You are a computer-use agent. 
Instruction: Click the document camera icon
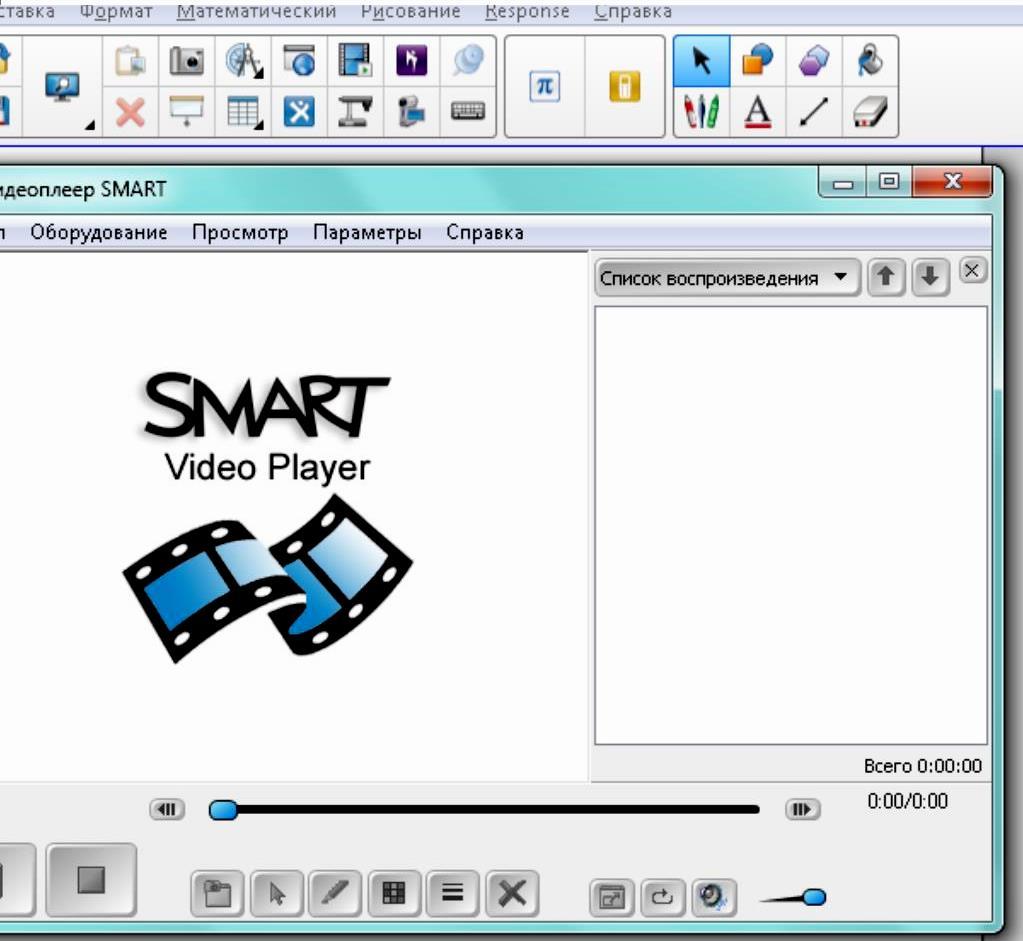(x=356, y=112)
